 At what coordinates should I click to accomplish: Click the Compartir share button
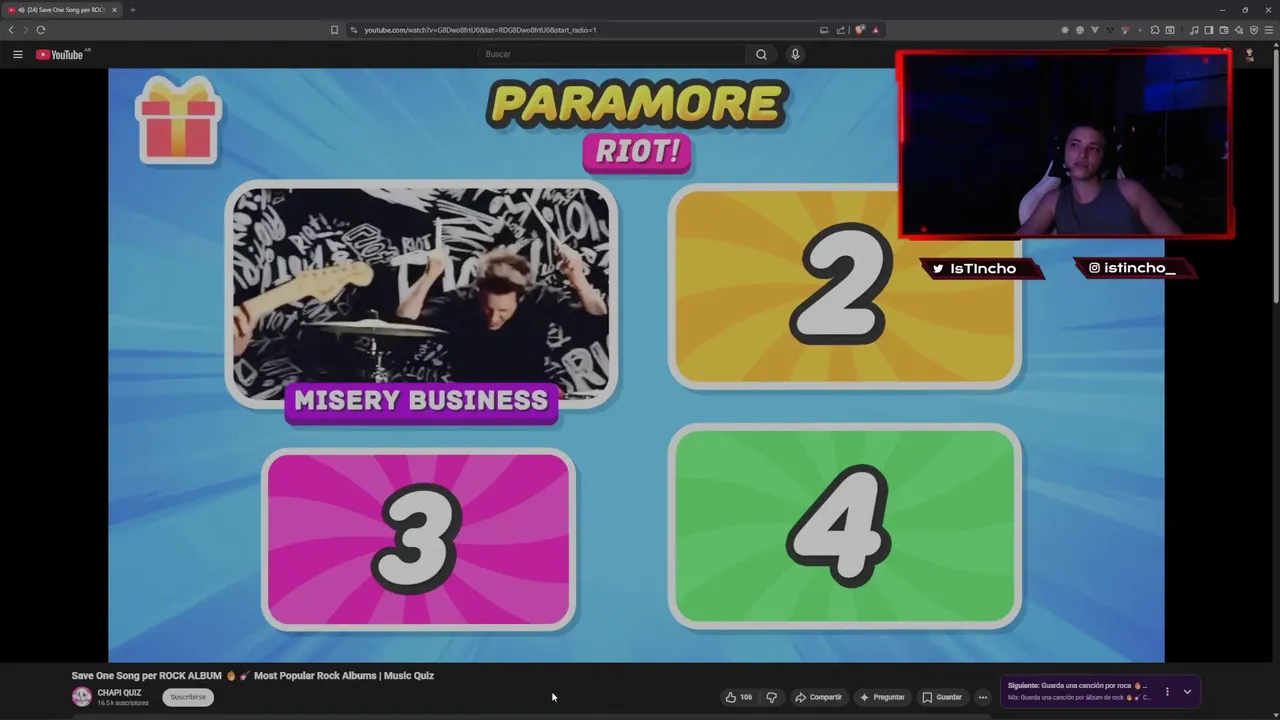818,697
